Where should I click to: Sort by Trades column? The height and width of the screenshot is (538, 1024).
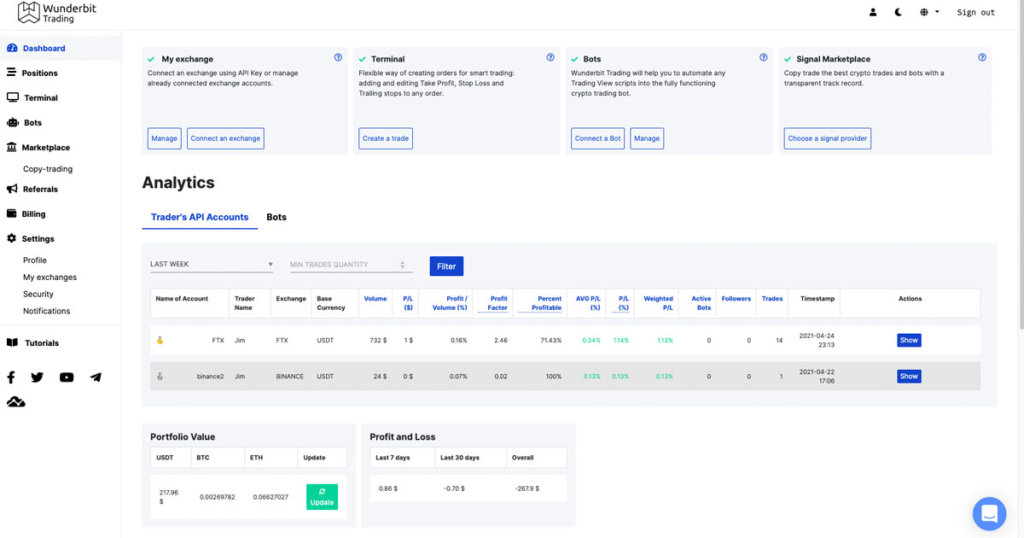[772, 299]
